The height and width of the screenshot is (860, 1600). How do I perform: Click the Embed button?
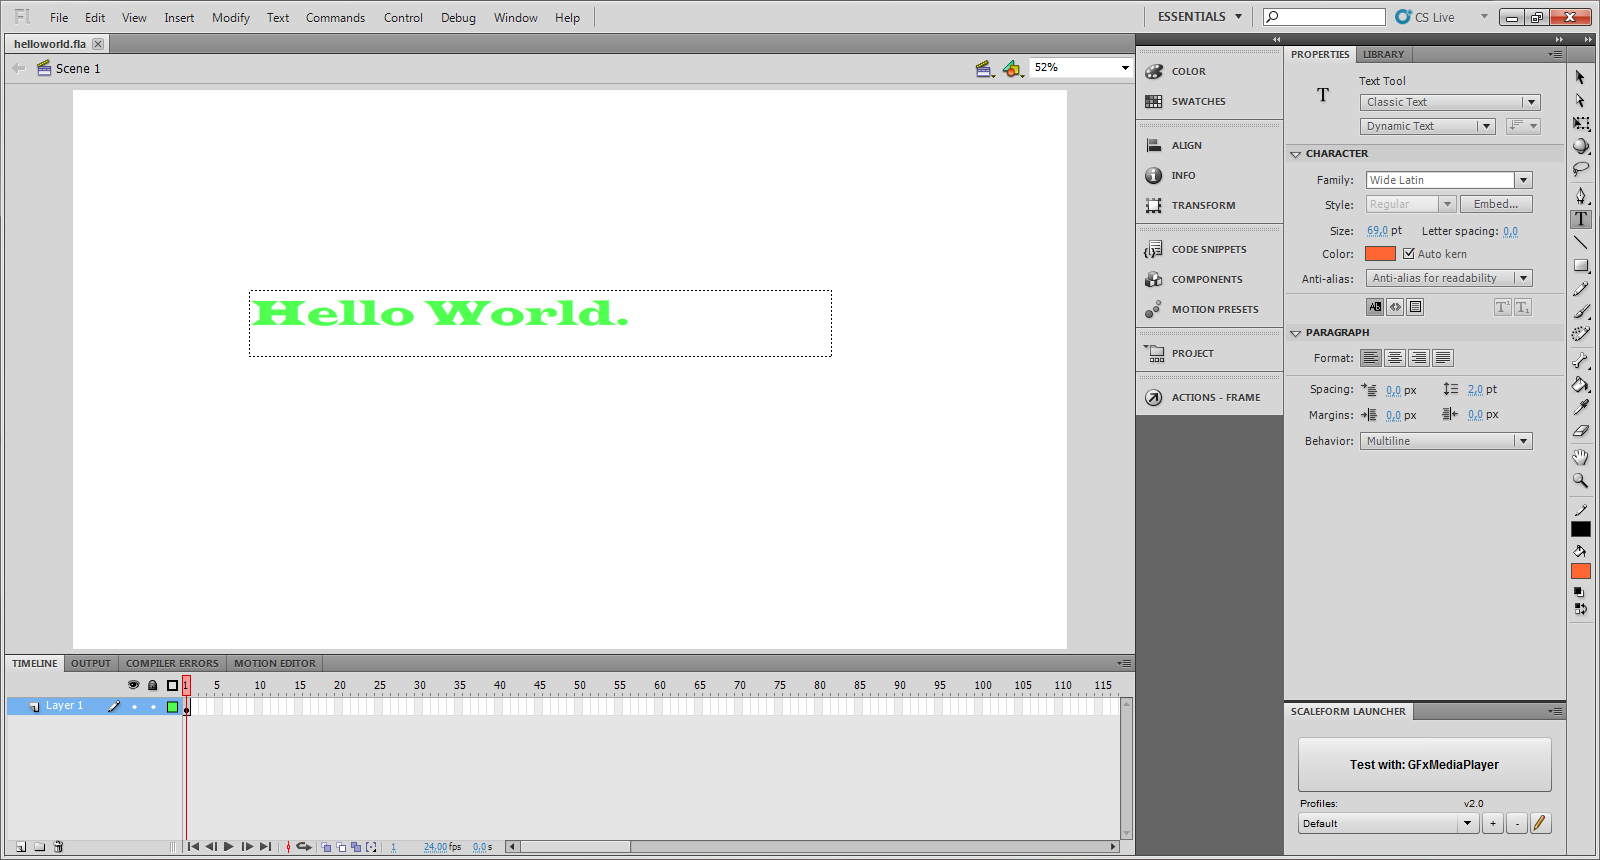click(x=1495, y=204)
